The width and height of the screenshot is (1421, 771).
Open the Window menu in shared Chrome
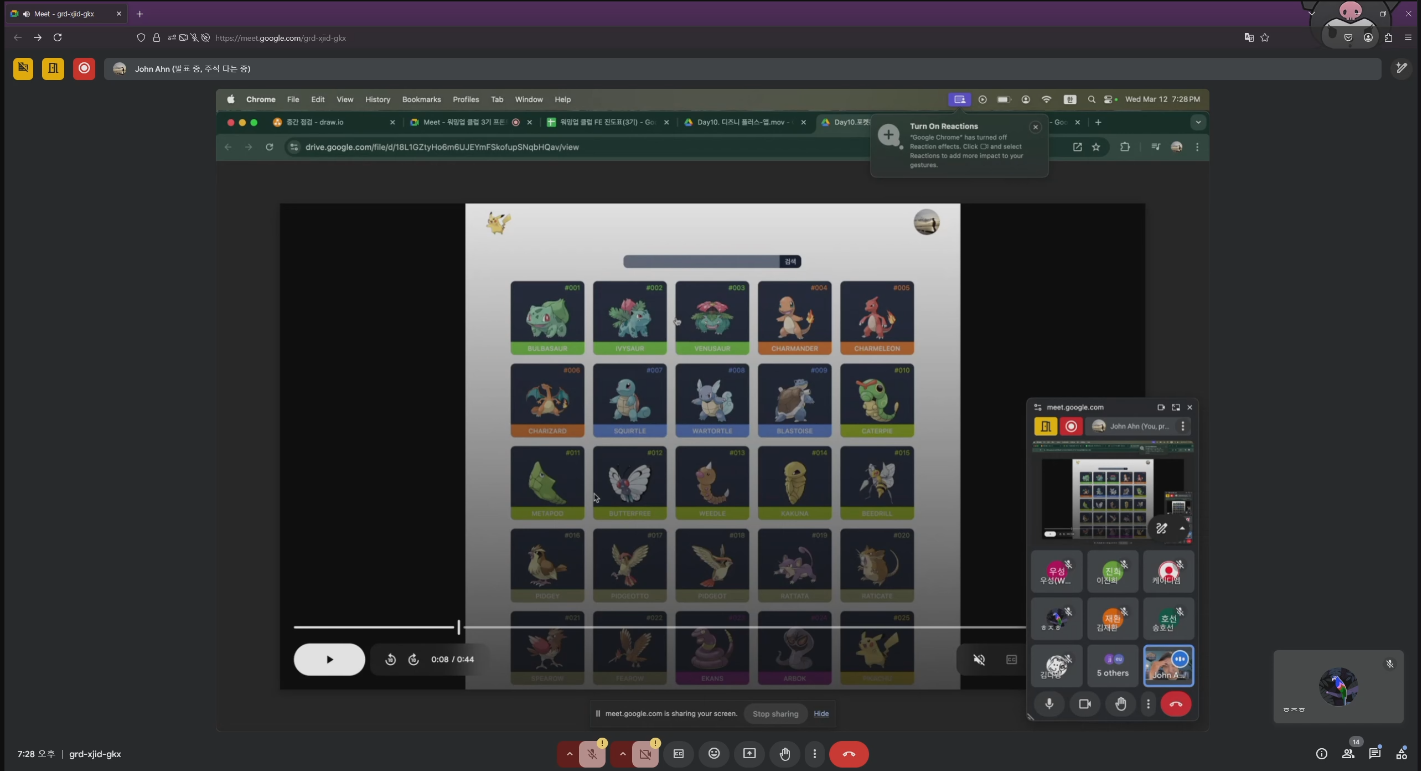(x=529, y=99)
